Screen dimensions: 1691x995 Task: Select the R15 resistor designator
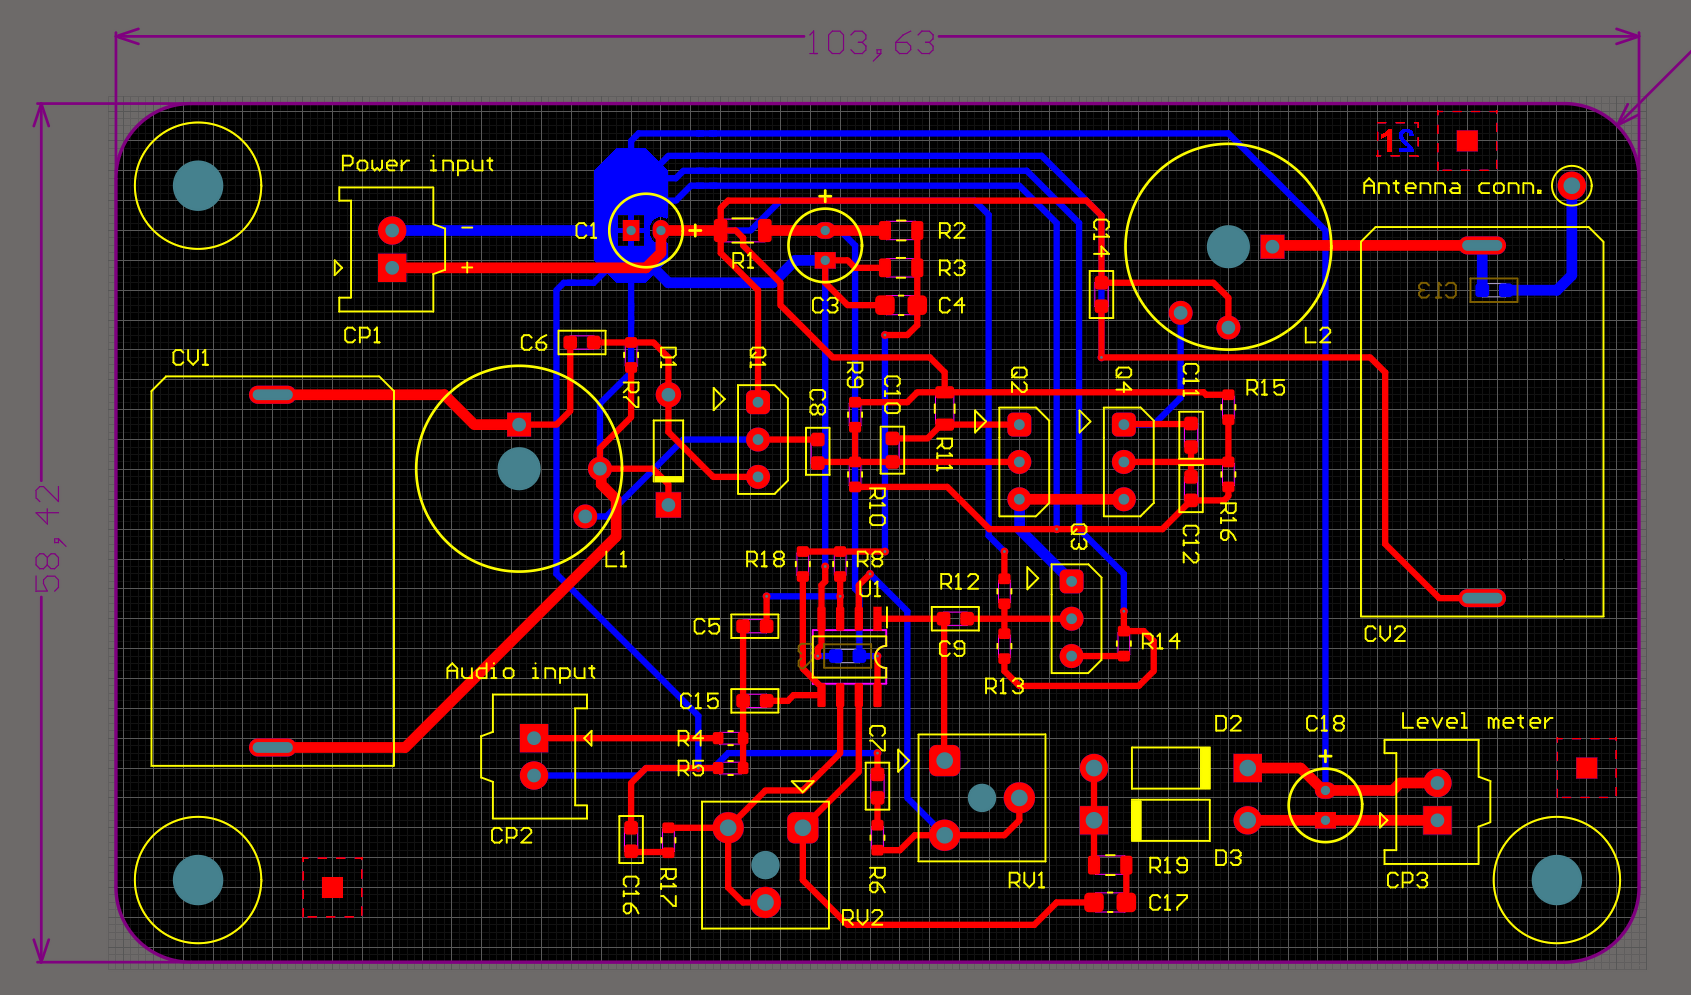1265,388
